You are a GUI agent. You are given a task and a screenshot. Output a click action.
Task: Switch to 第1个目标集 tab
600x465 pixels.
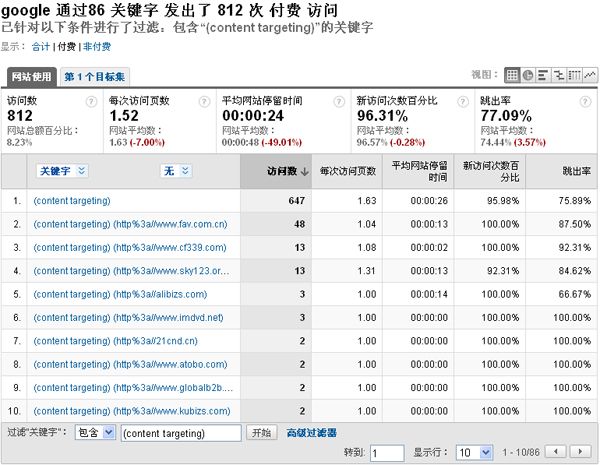pyautogui.click(x=94, y=77)
